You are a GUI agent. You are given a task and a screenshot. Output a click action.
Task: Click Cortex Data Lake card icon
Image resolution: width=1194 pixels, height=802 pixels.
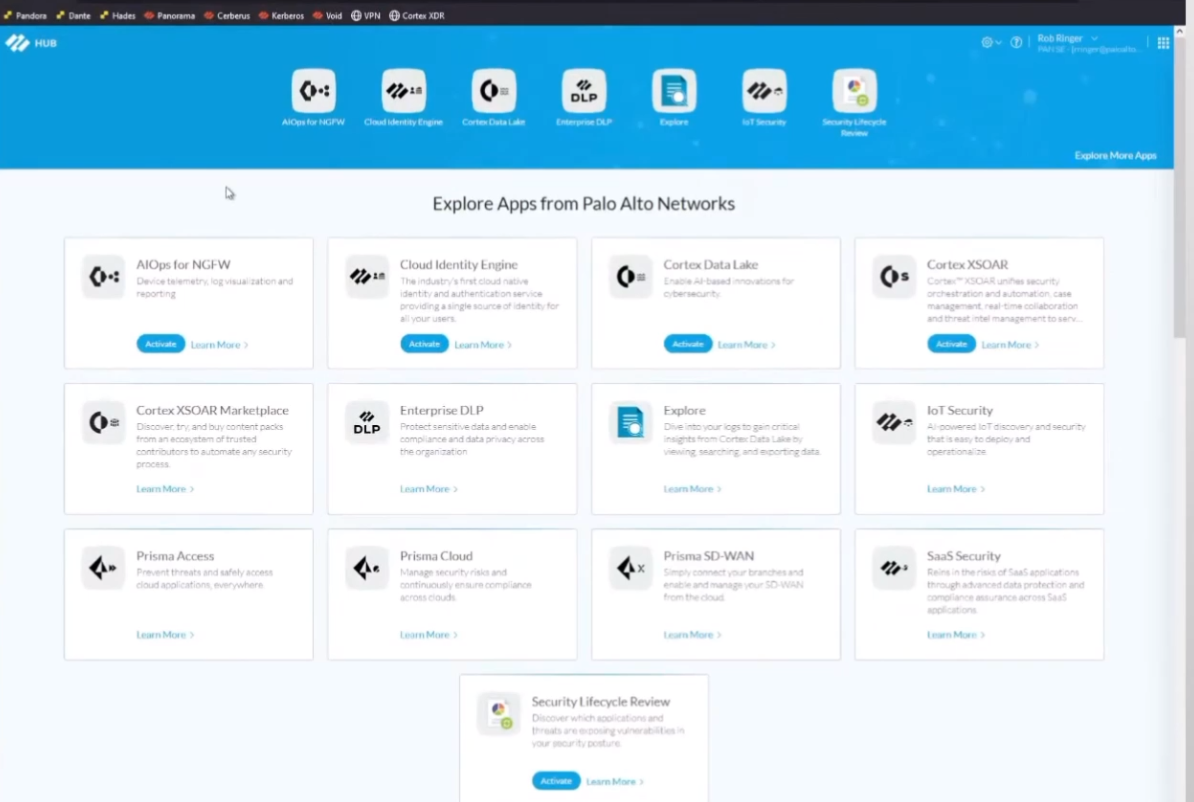pos(631,276)
